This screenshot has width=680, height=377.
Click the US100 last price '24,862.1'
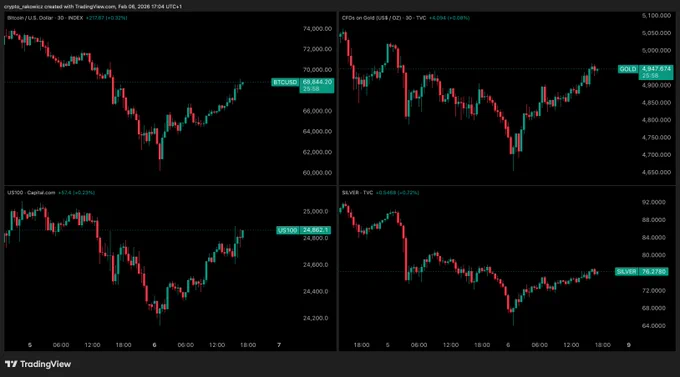316,230
